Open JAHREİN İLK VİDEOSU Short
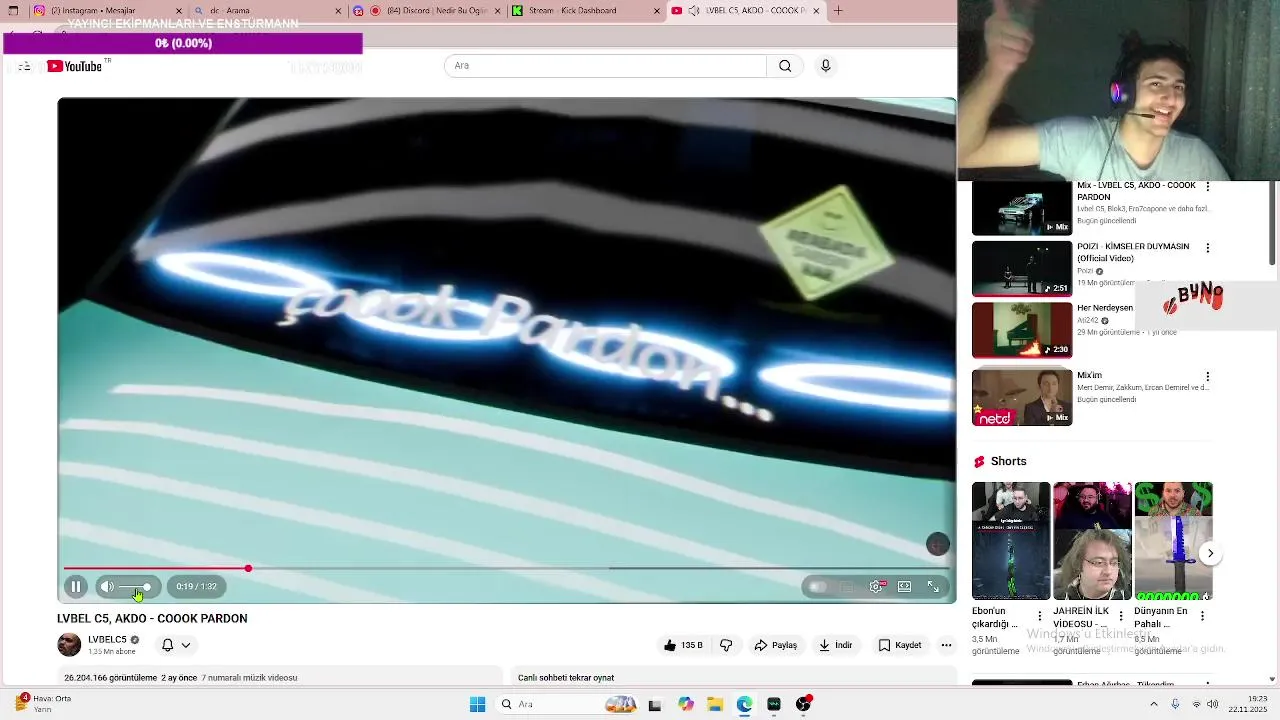This screenshot has width=1280, height=720. (1092, 541)
